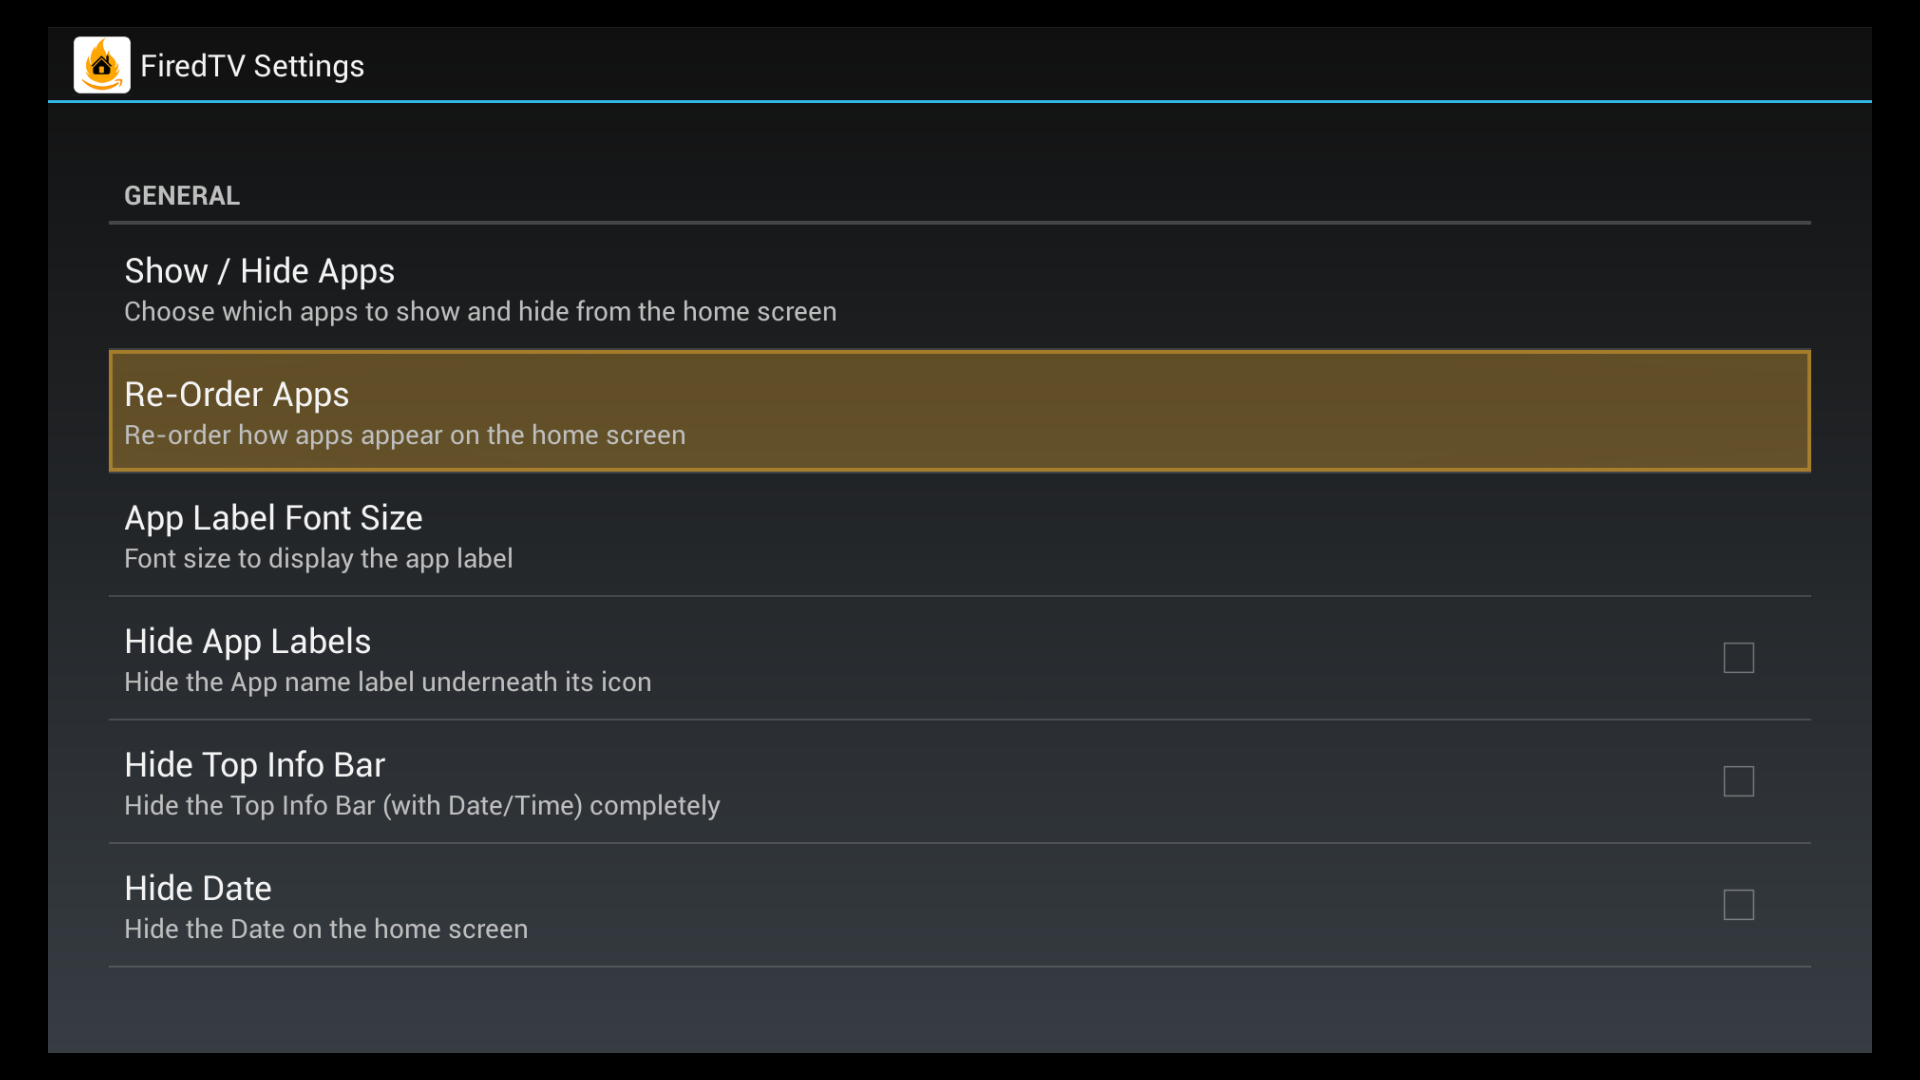Click the Hide Top Info Bar title
This screenshot has height=1080, width=1920.
tap(254, 765)
